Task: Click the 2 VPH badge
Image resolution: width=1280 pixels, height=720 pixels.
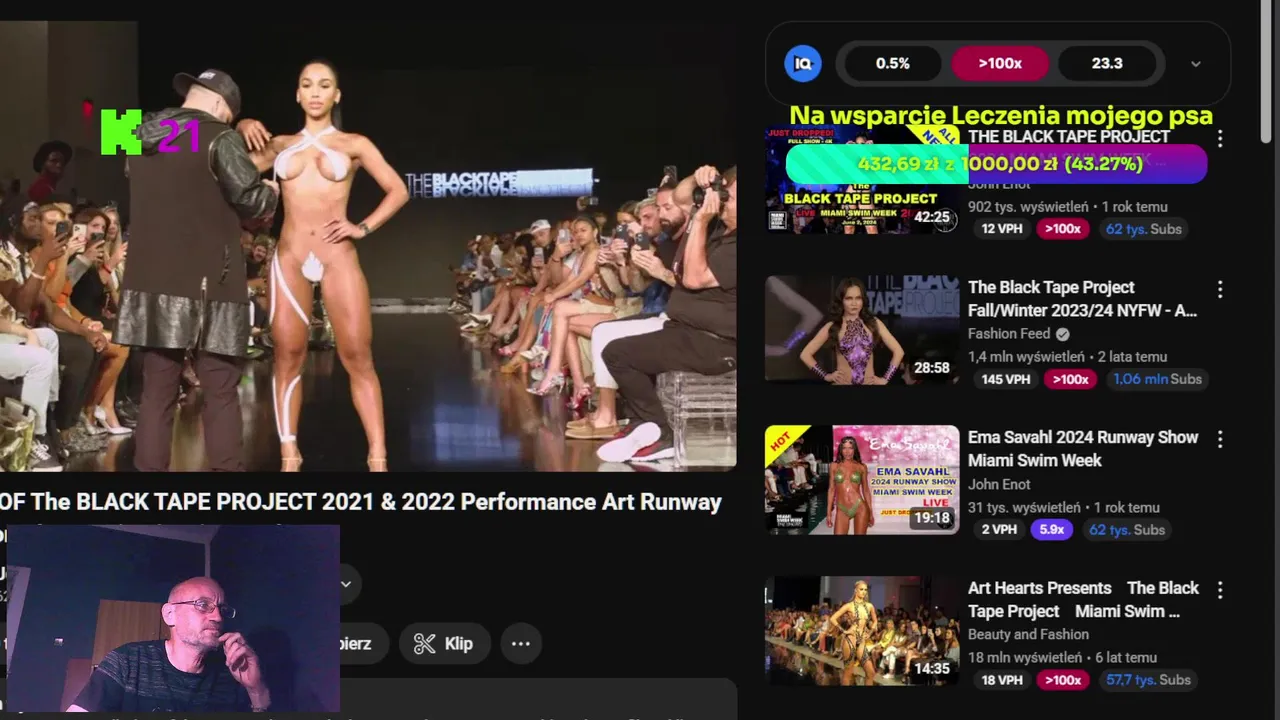Action: pos(999,530)
